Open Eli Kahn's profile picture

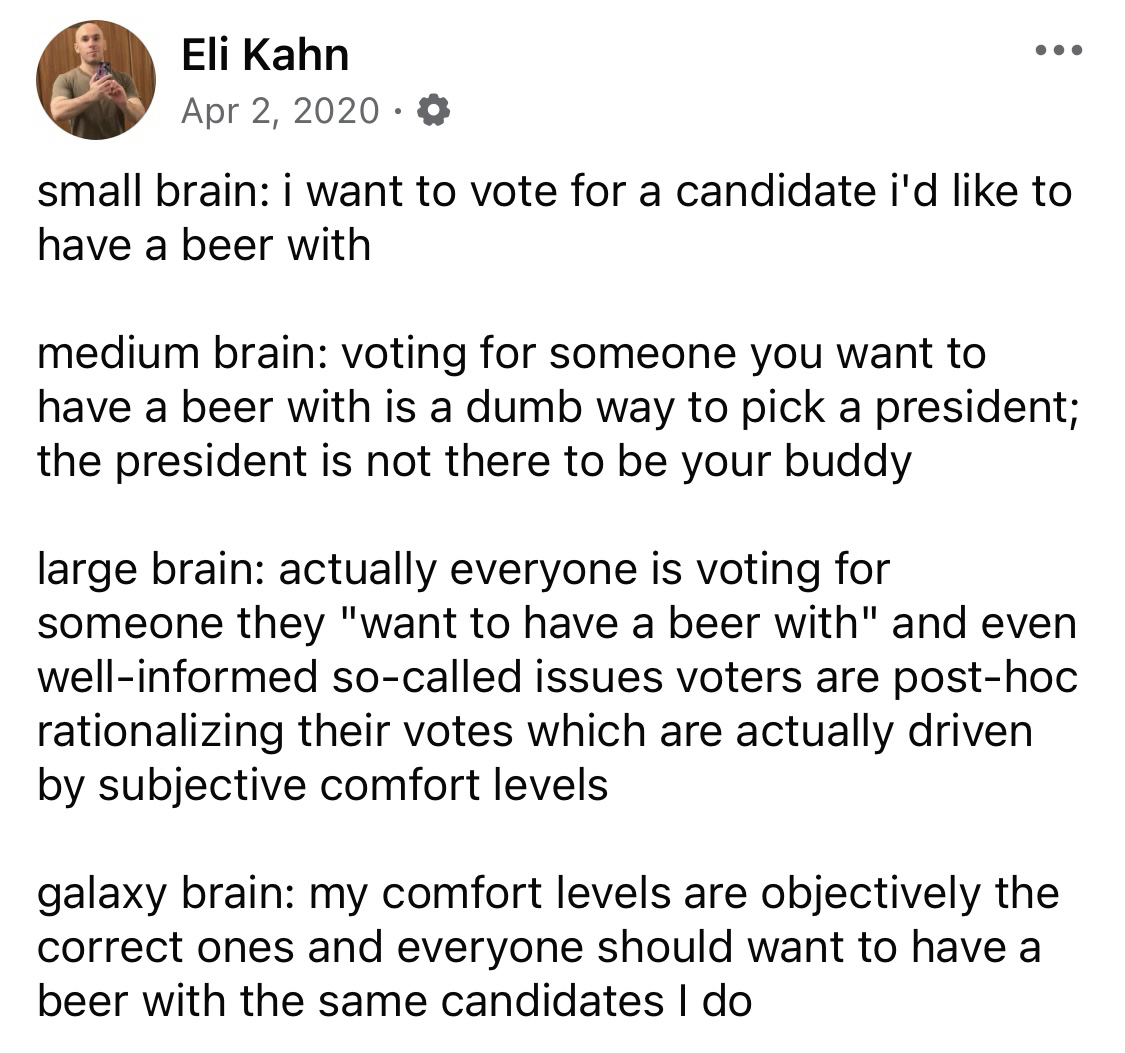point(96,79)
